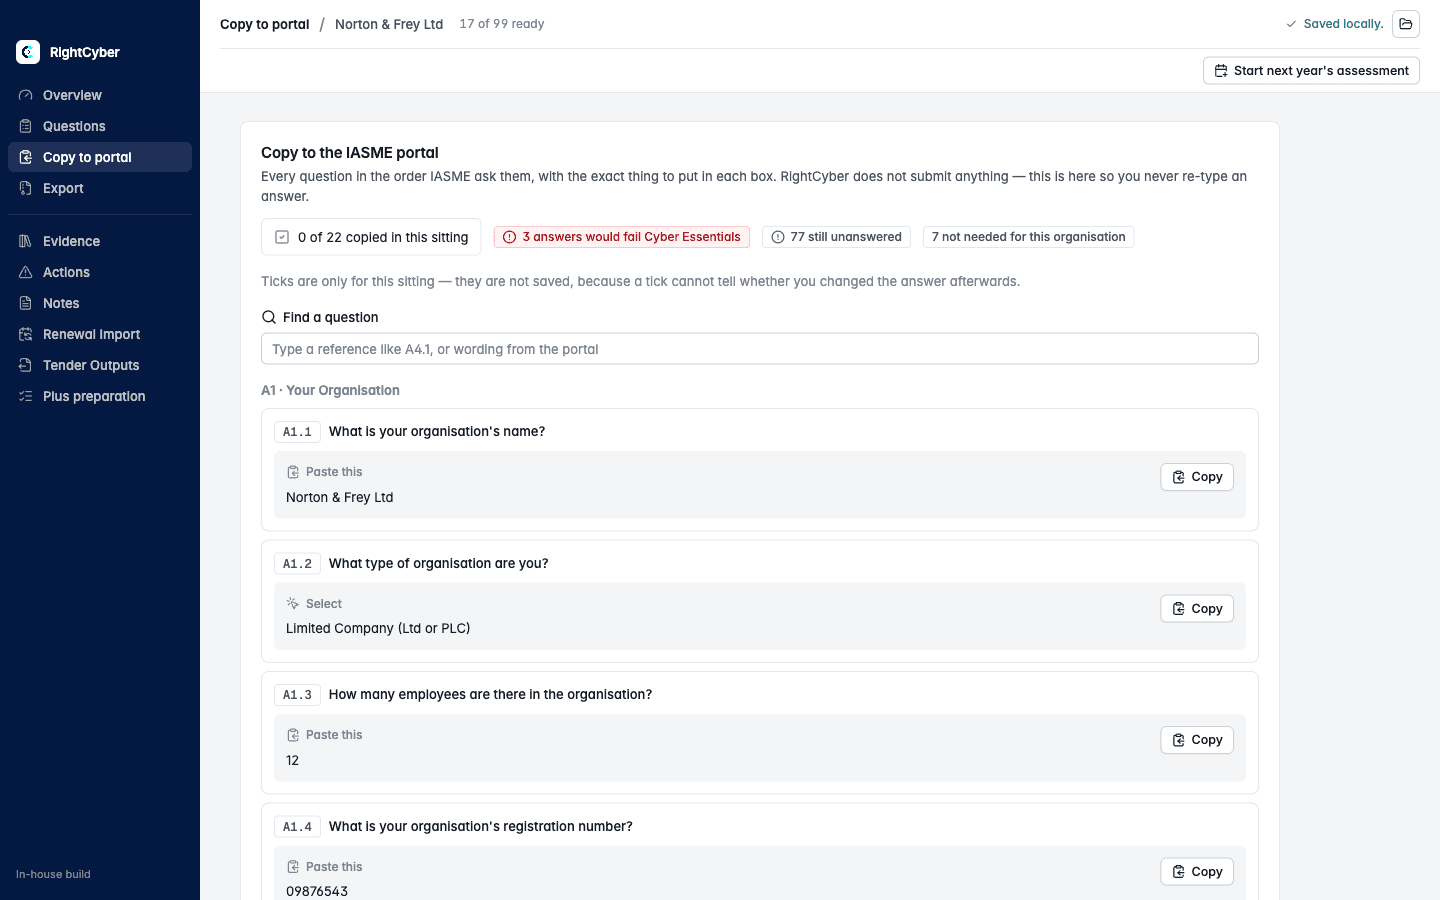The height and width of the screenshot is (900, 1440).
Task: Click the A1 · Your Organisation section heading
Action: coord(330,390)
